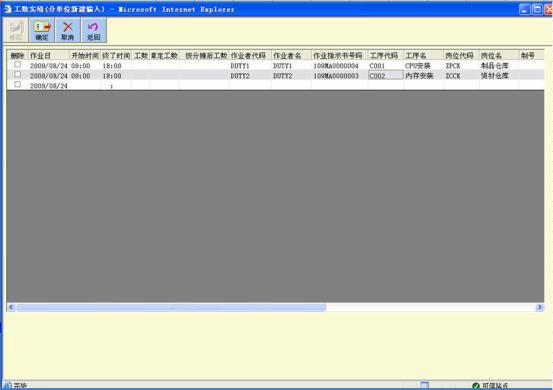Click the horizontal scrollbar thumb

tap(171, 307)
